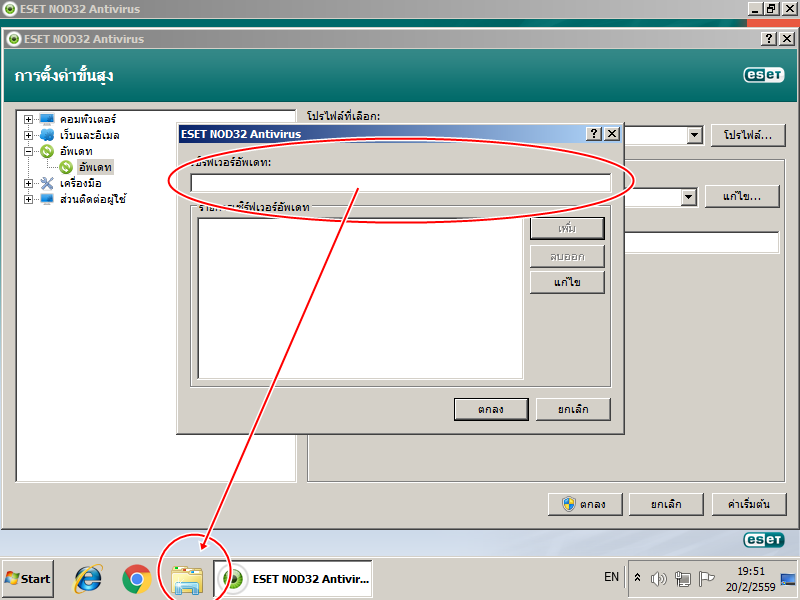This screenshot has height=600, width=800.
Task: Click the web and email icon
Action: click(x=47, y=135)
